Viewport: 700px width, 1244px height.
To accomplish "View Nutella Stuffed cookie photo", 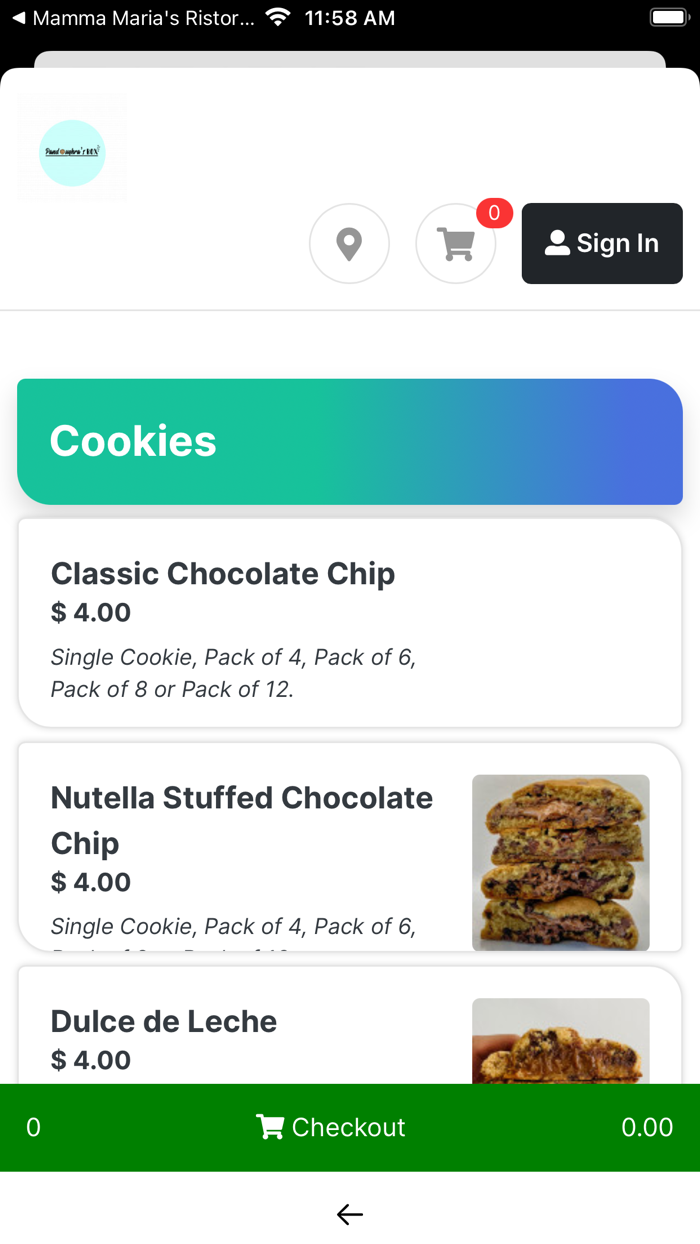I will 560,862.
